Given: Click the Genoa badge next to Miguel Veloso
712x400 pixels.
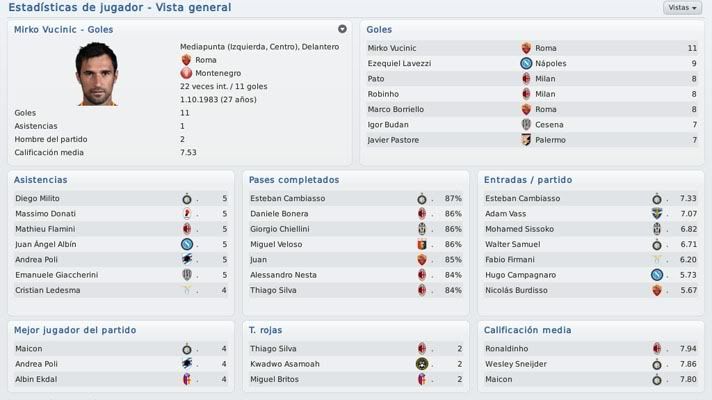Looking at the screenshot, I should 422,245.
